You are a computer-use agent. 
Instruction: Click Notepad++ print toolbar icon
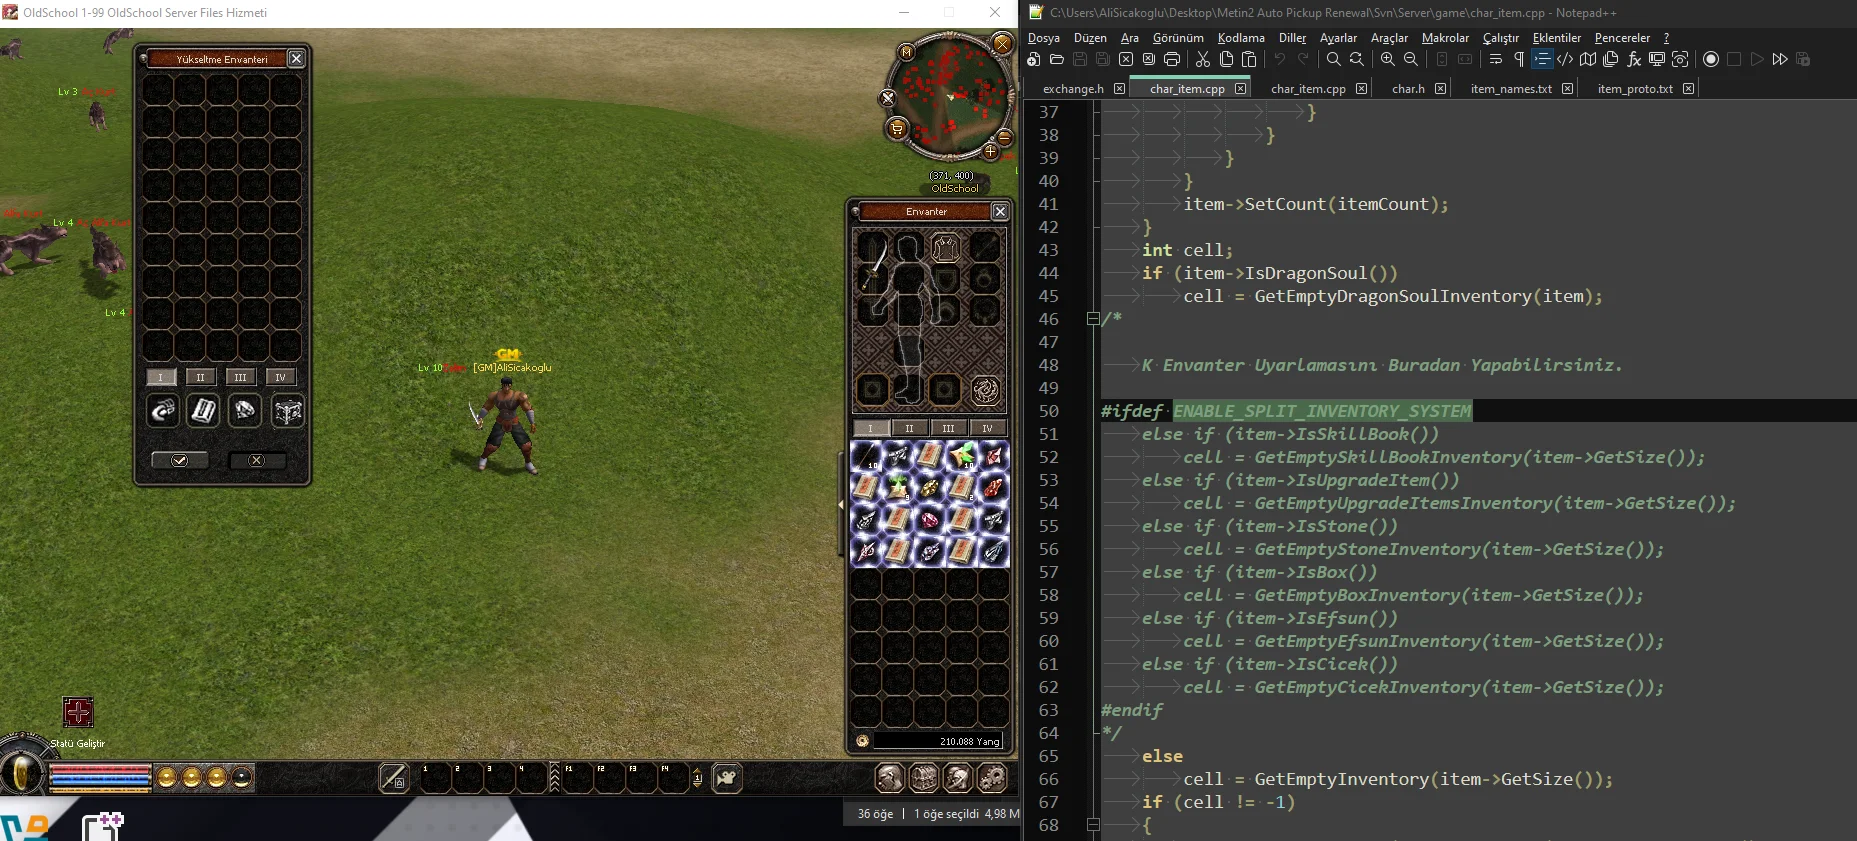click(x=1172, y=60)
